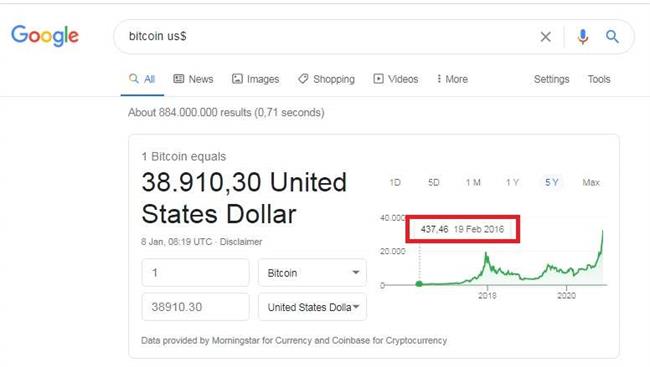Open the News results tab
650x367 pixels.
click(x=193, y=79)
